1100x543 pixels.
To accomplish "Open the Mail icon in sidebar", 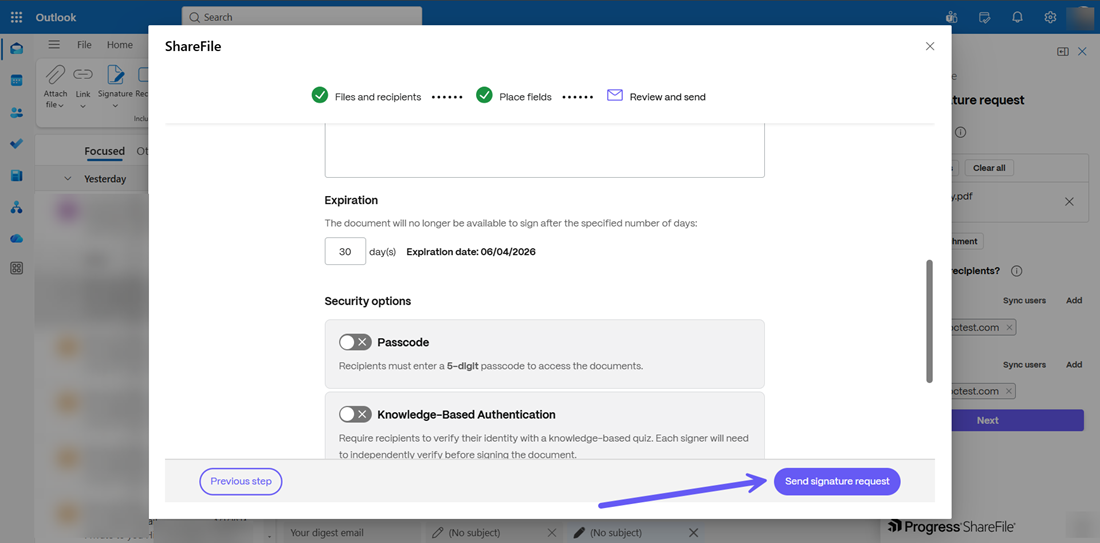I will pos(17,48).
